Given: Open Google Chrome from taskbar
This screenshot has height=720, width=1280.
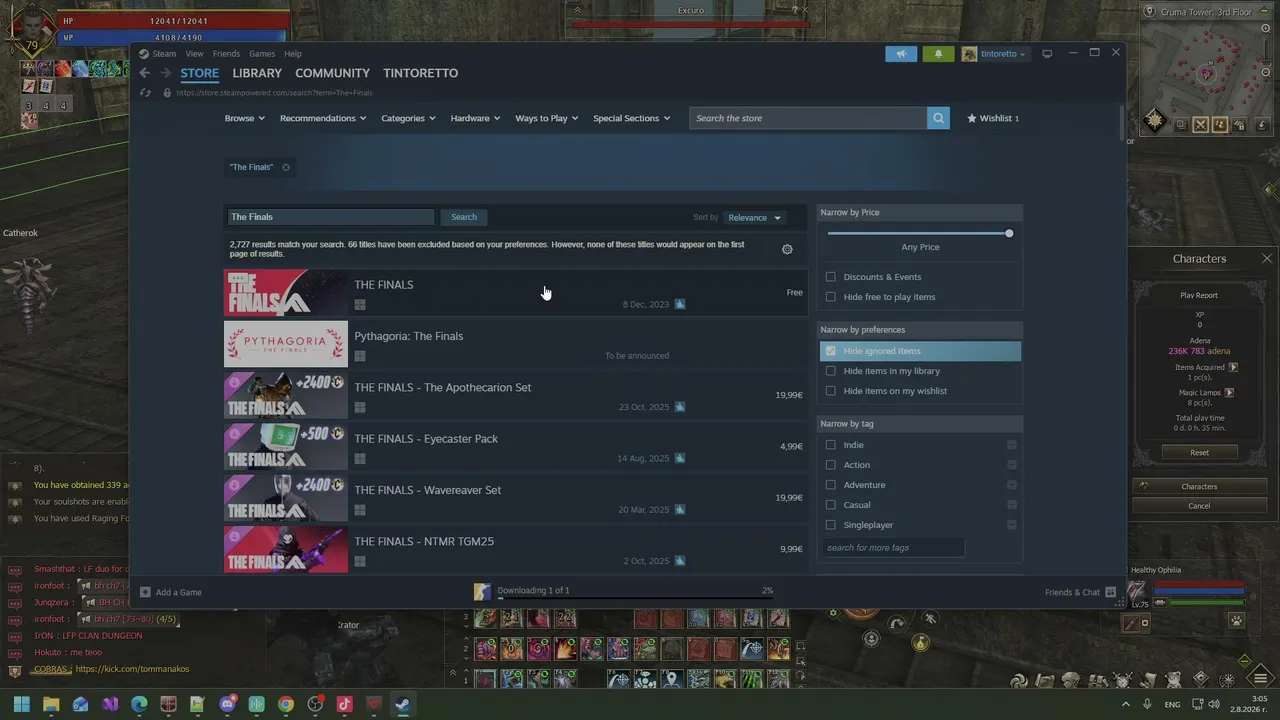Looking at the screenshot, I should click(x=286, y=704).
